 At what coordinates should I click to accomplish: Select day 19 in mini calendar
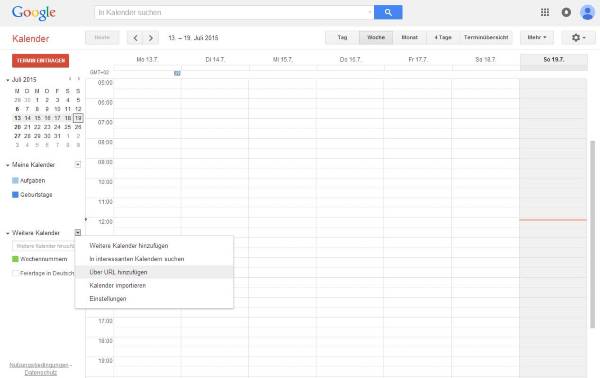point(78,118)
